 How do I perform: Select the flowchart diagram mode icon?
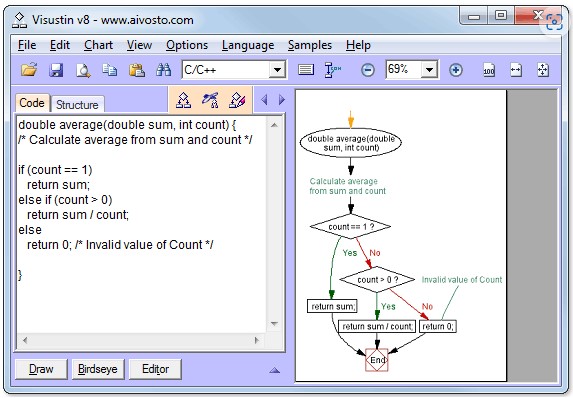coord(183,100)
